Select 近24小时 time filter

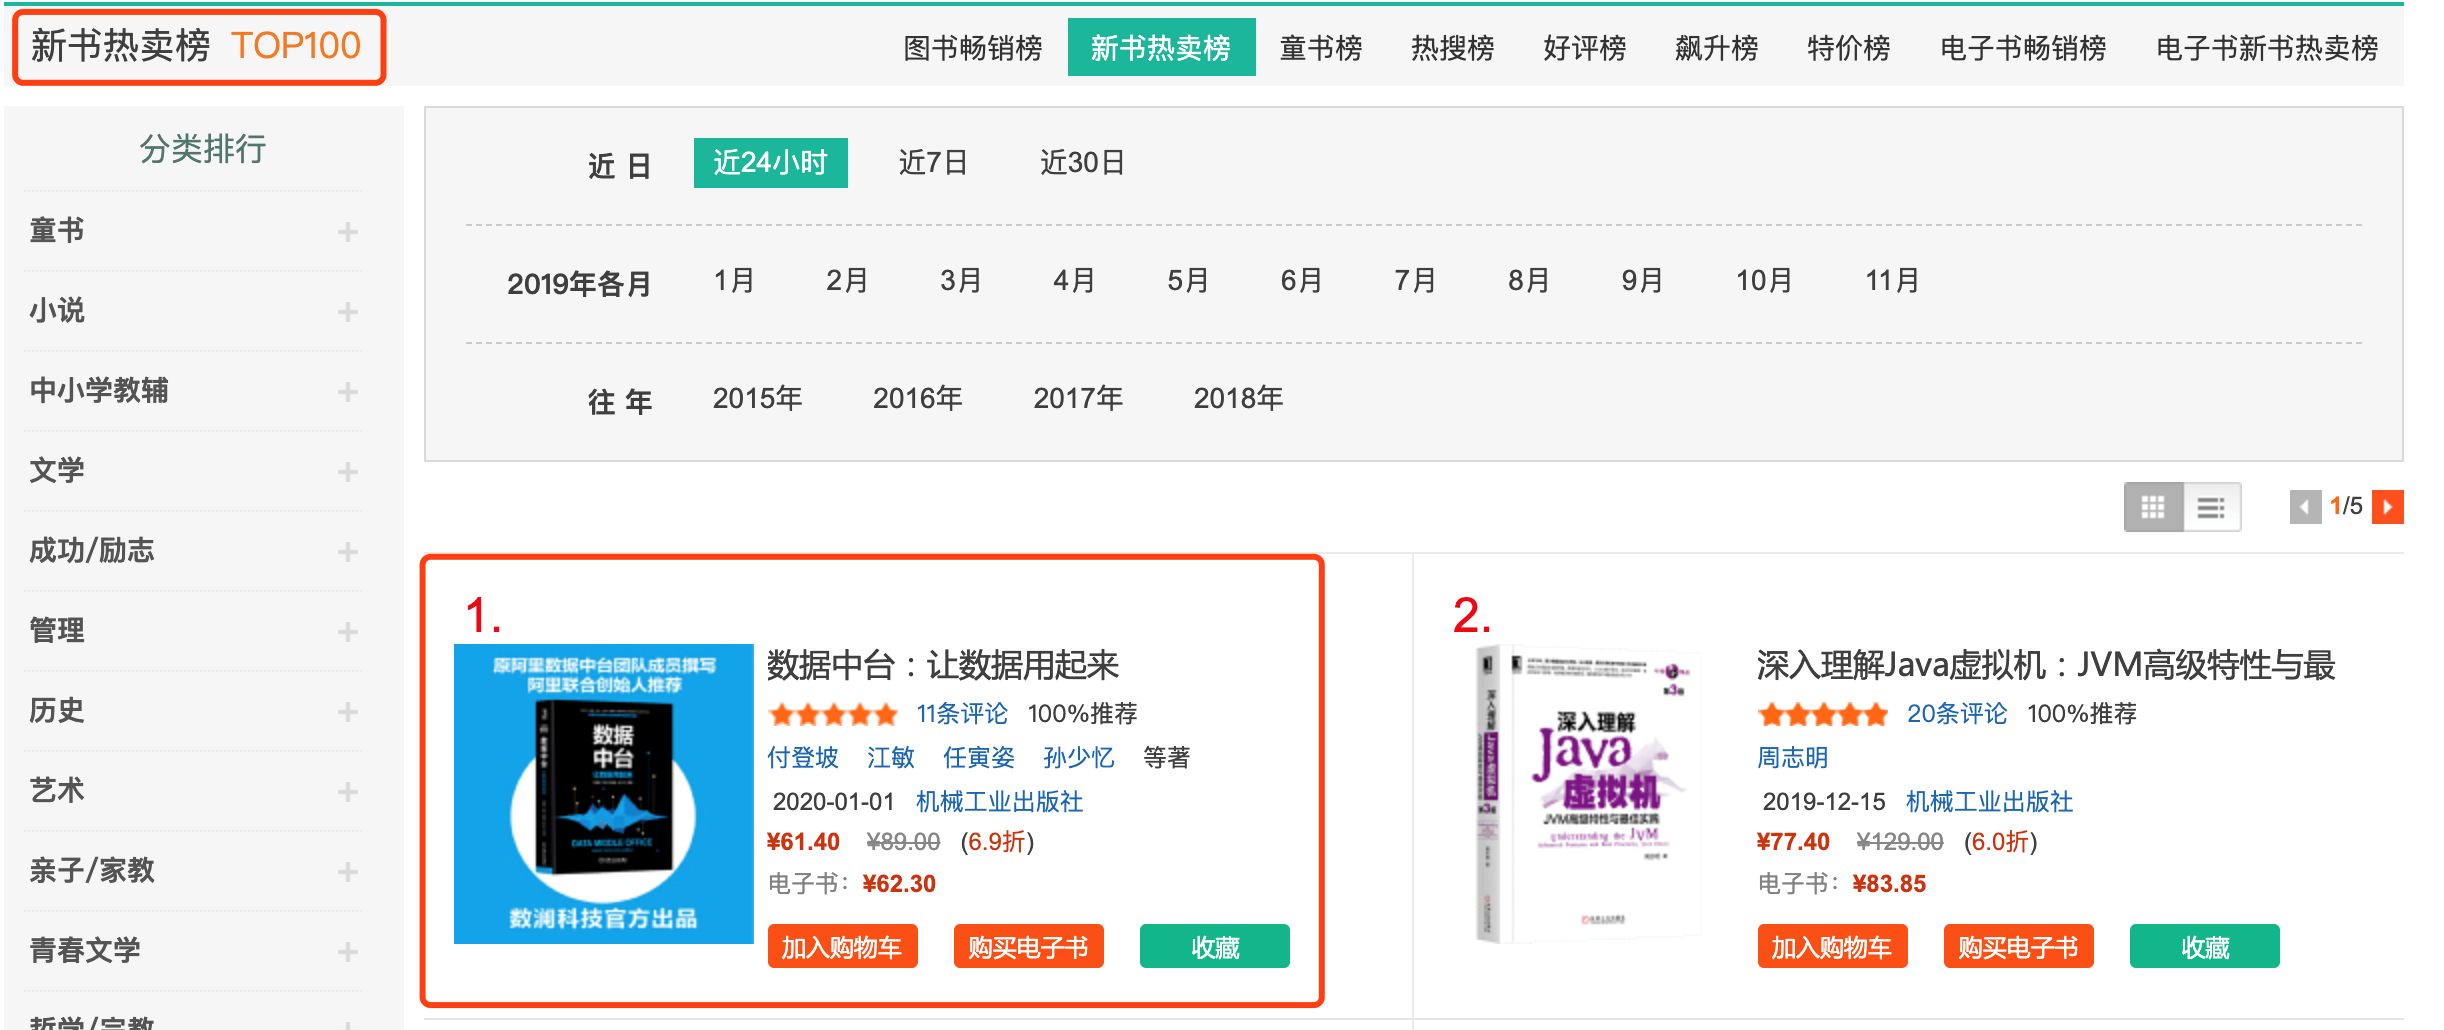coord(770,163)
